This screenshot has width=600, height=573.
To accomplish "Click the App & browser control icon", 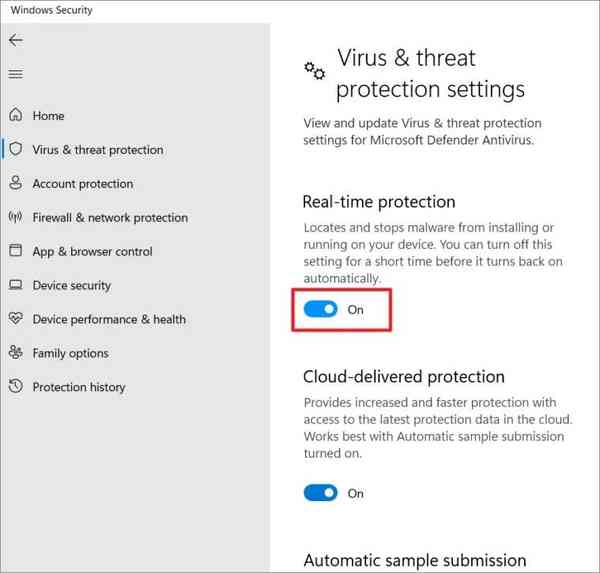I will 15,252.
